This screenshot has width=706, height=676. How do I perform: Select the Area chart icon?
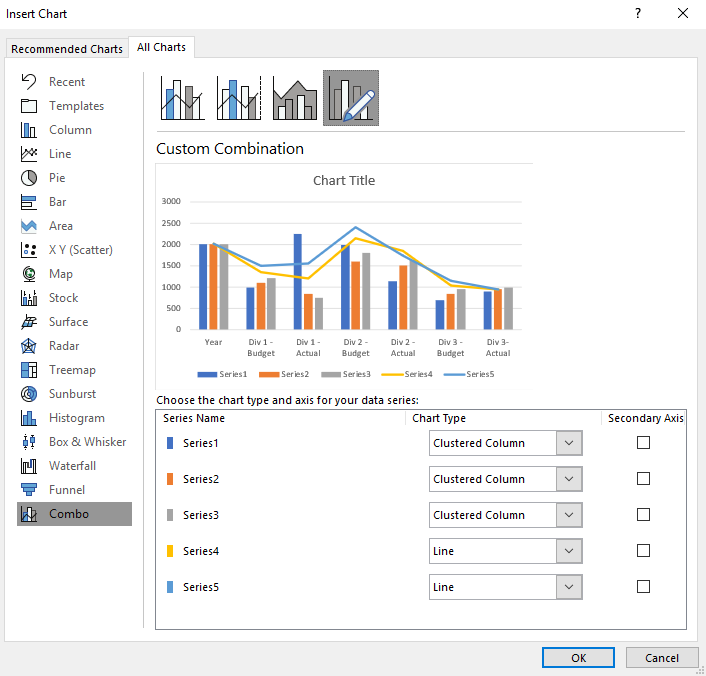click(x=29, y=226)
